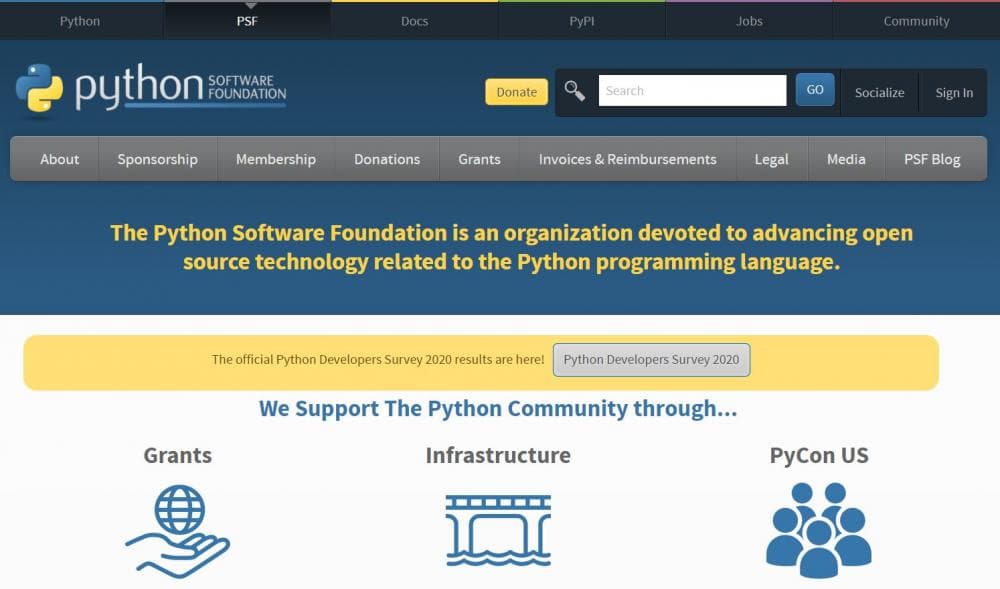This screenshot has width=1000, height=589.
Task: Open the Socialize dropdown
Action: [879, 92]
